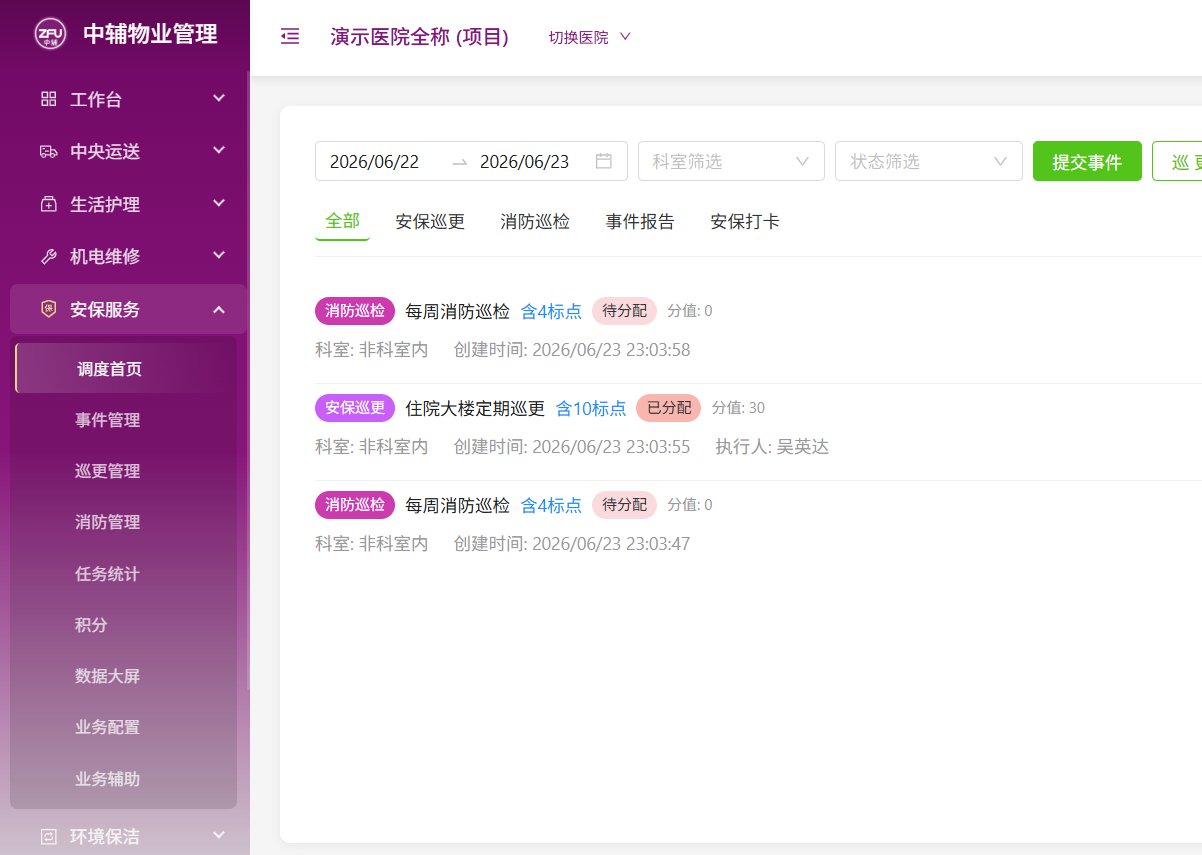Collapse the 安保服务 menu chevron

(x=219, y=310)
